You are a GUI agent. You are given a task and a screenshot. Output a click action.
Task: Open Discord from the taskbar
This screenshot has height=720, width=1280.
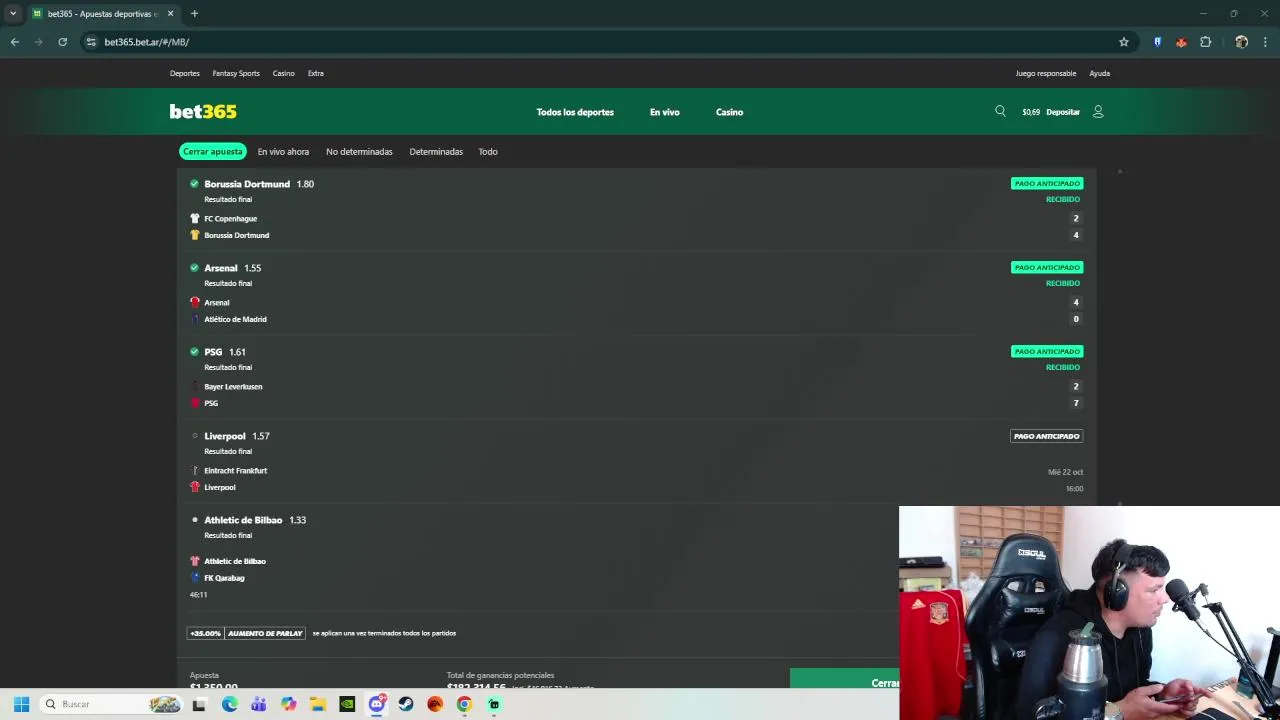pos(377,704)
